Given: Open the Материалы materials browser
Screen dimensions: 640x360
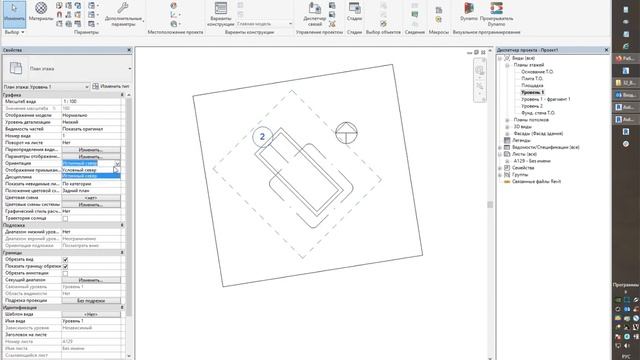Looking at the screenshot, I should point(41,11).
